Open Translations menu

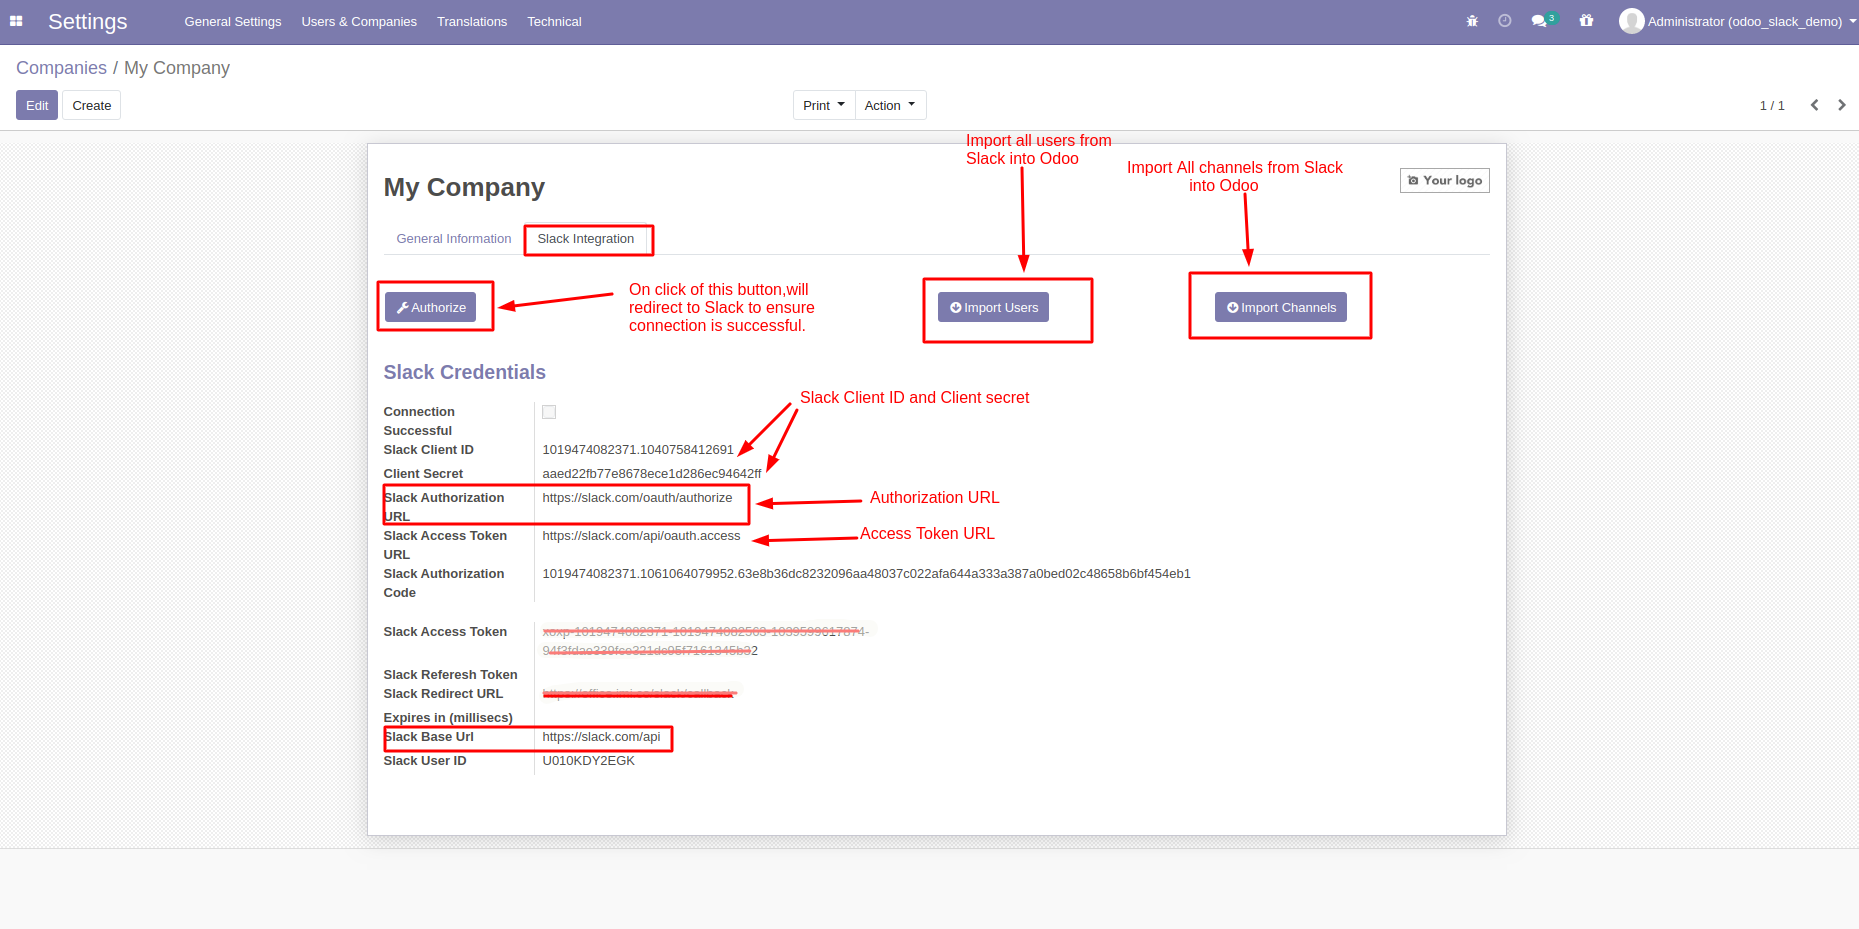472,21
